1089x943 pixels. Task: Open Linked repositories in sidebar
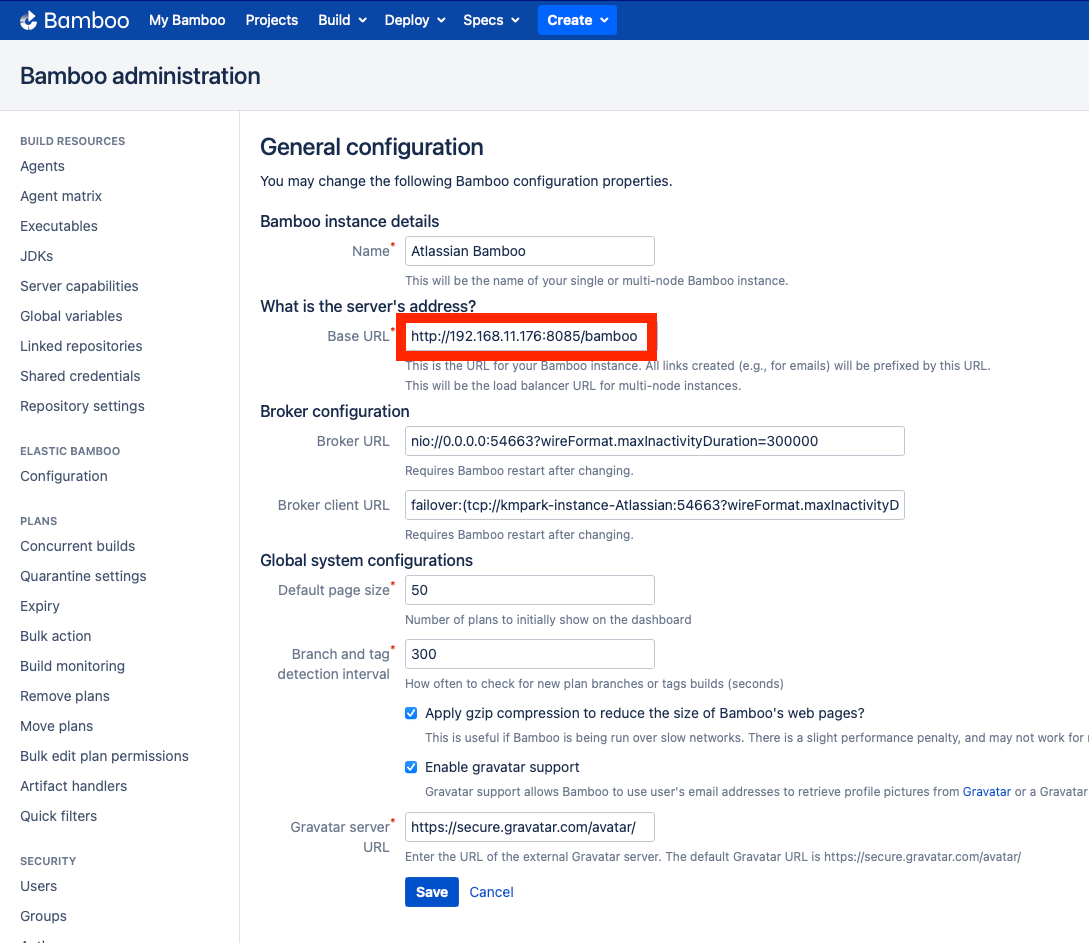81,346
